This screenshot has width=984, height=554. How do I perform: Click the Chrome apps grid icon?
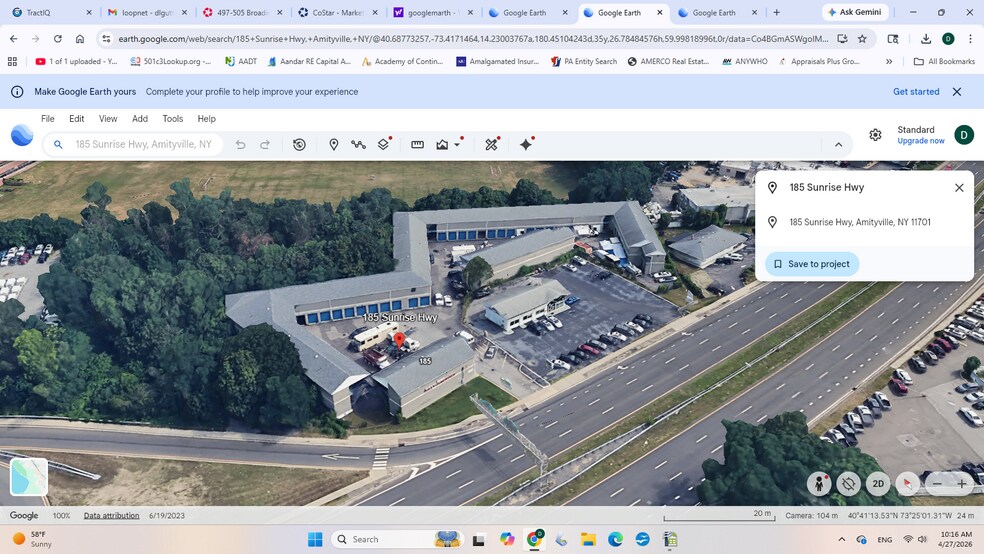click(12, 61)
